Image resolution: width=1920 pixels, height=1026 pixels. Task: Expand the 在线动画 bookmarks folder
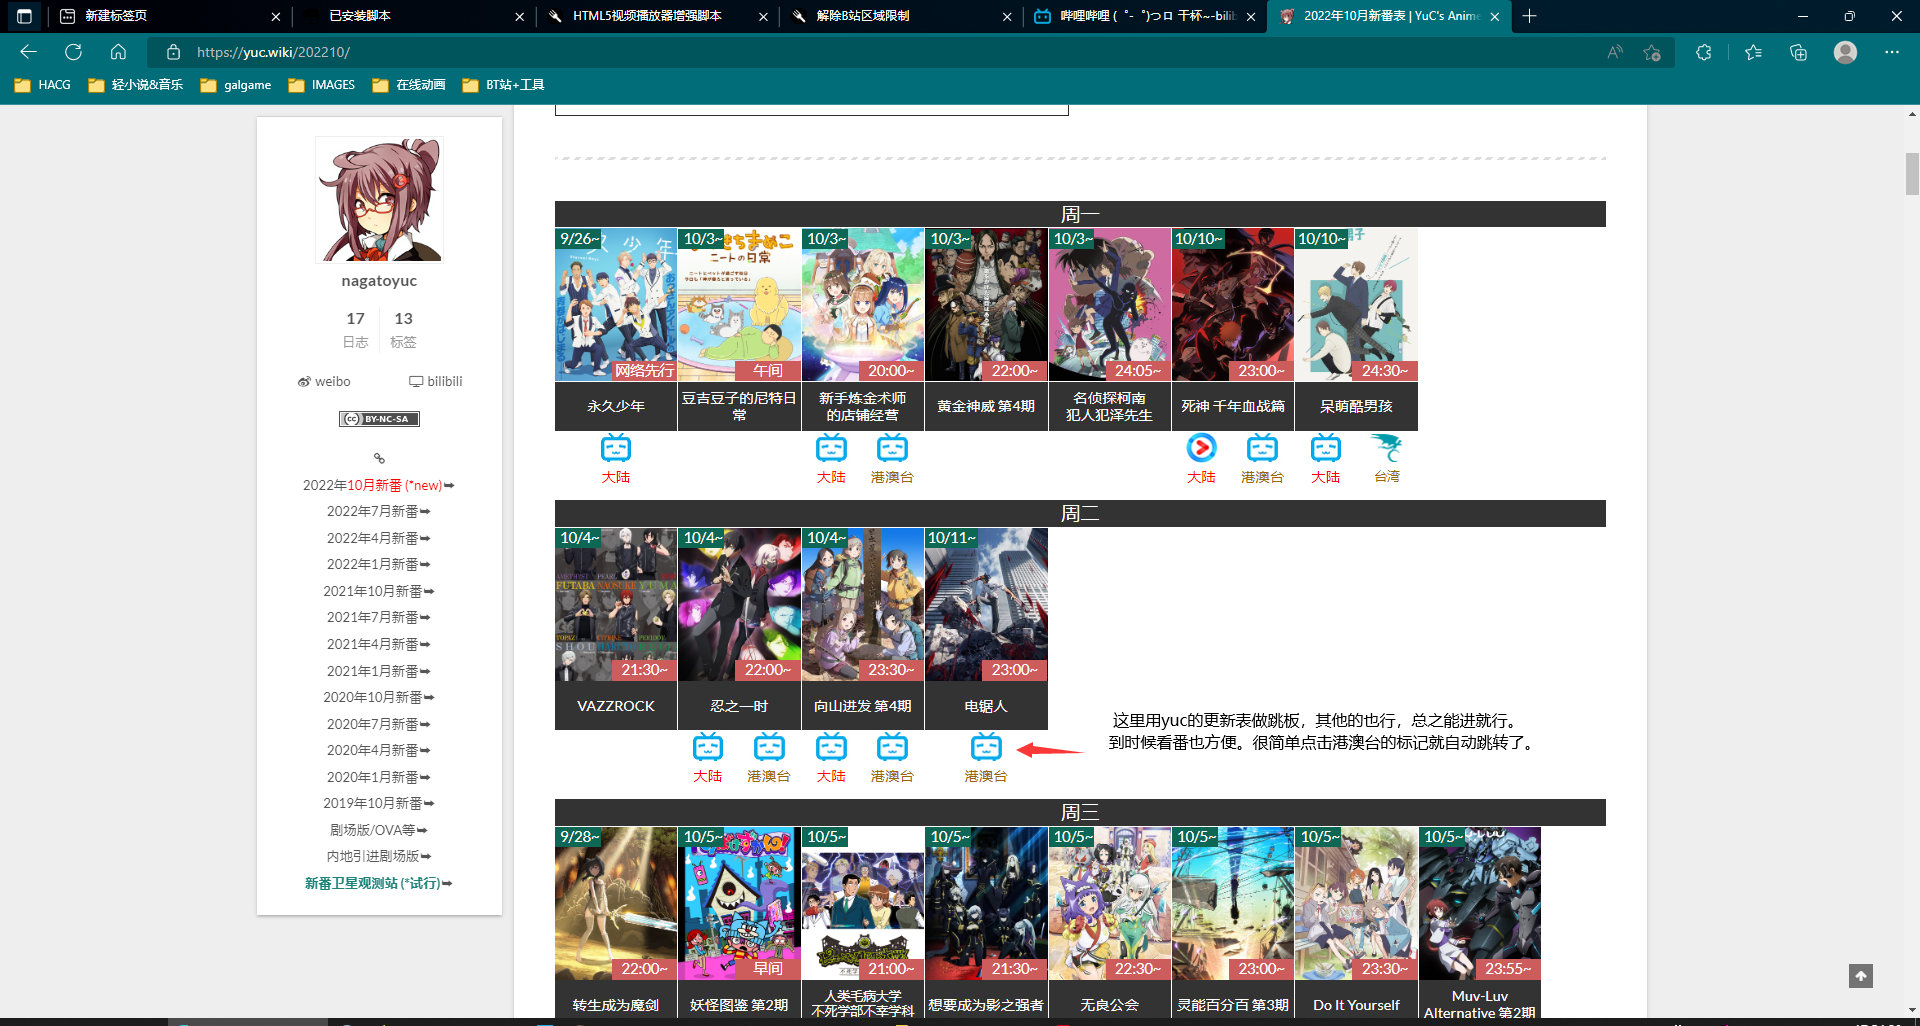pos(409,85)
